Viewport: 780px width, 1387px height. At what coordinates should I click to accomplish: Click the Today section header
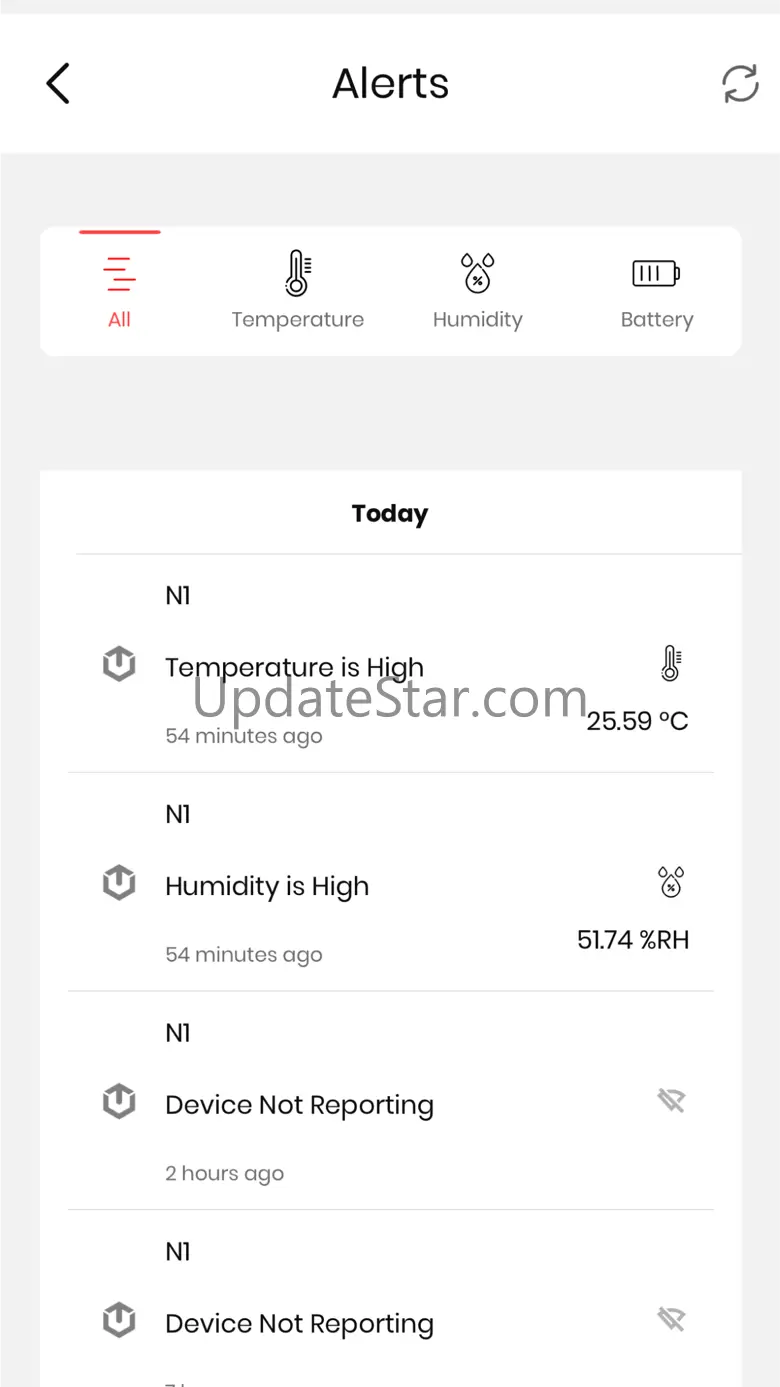(390, 514)
